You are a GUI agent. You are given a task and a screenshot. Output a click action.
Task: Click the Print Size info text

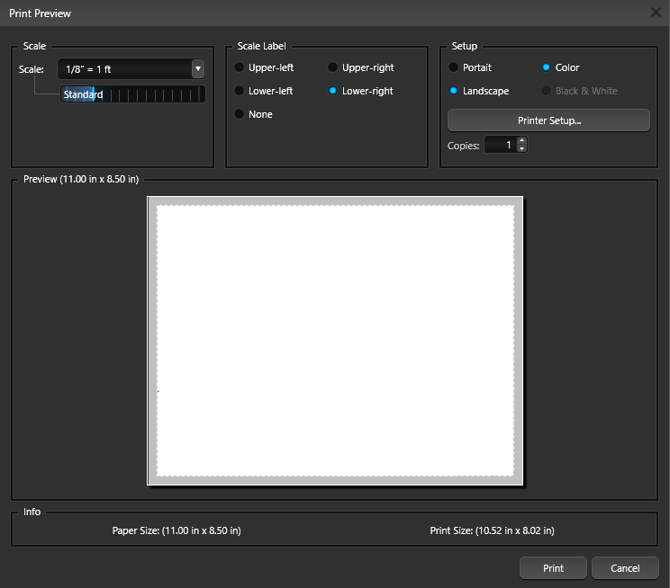click(492, 530)
